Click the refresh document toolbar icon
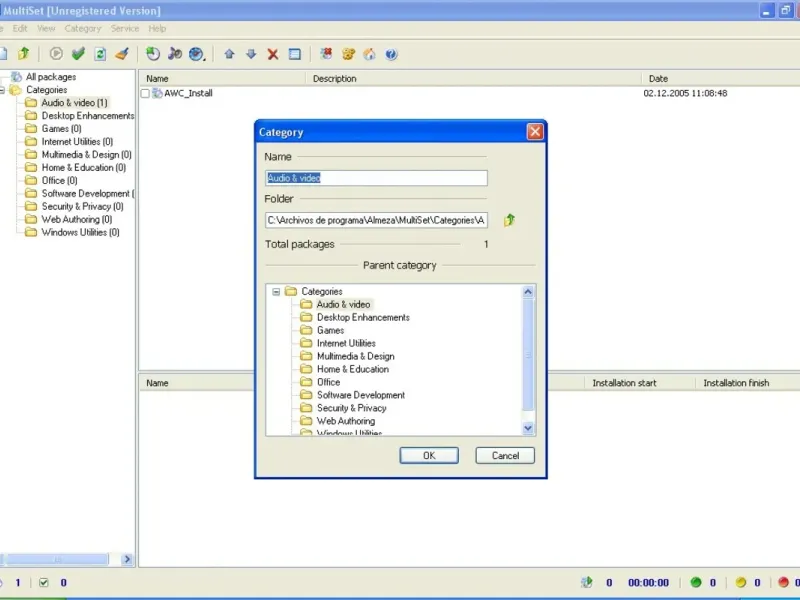The width and height of the screenshot is (800, 600). click(x=100, y=54)
